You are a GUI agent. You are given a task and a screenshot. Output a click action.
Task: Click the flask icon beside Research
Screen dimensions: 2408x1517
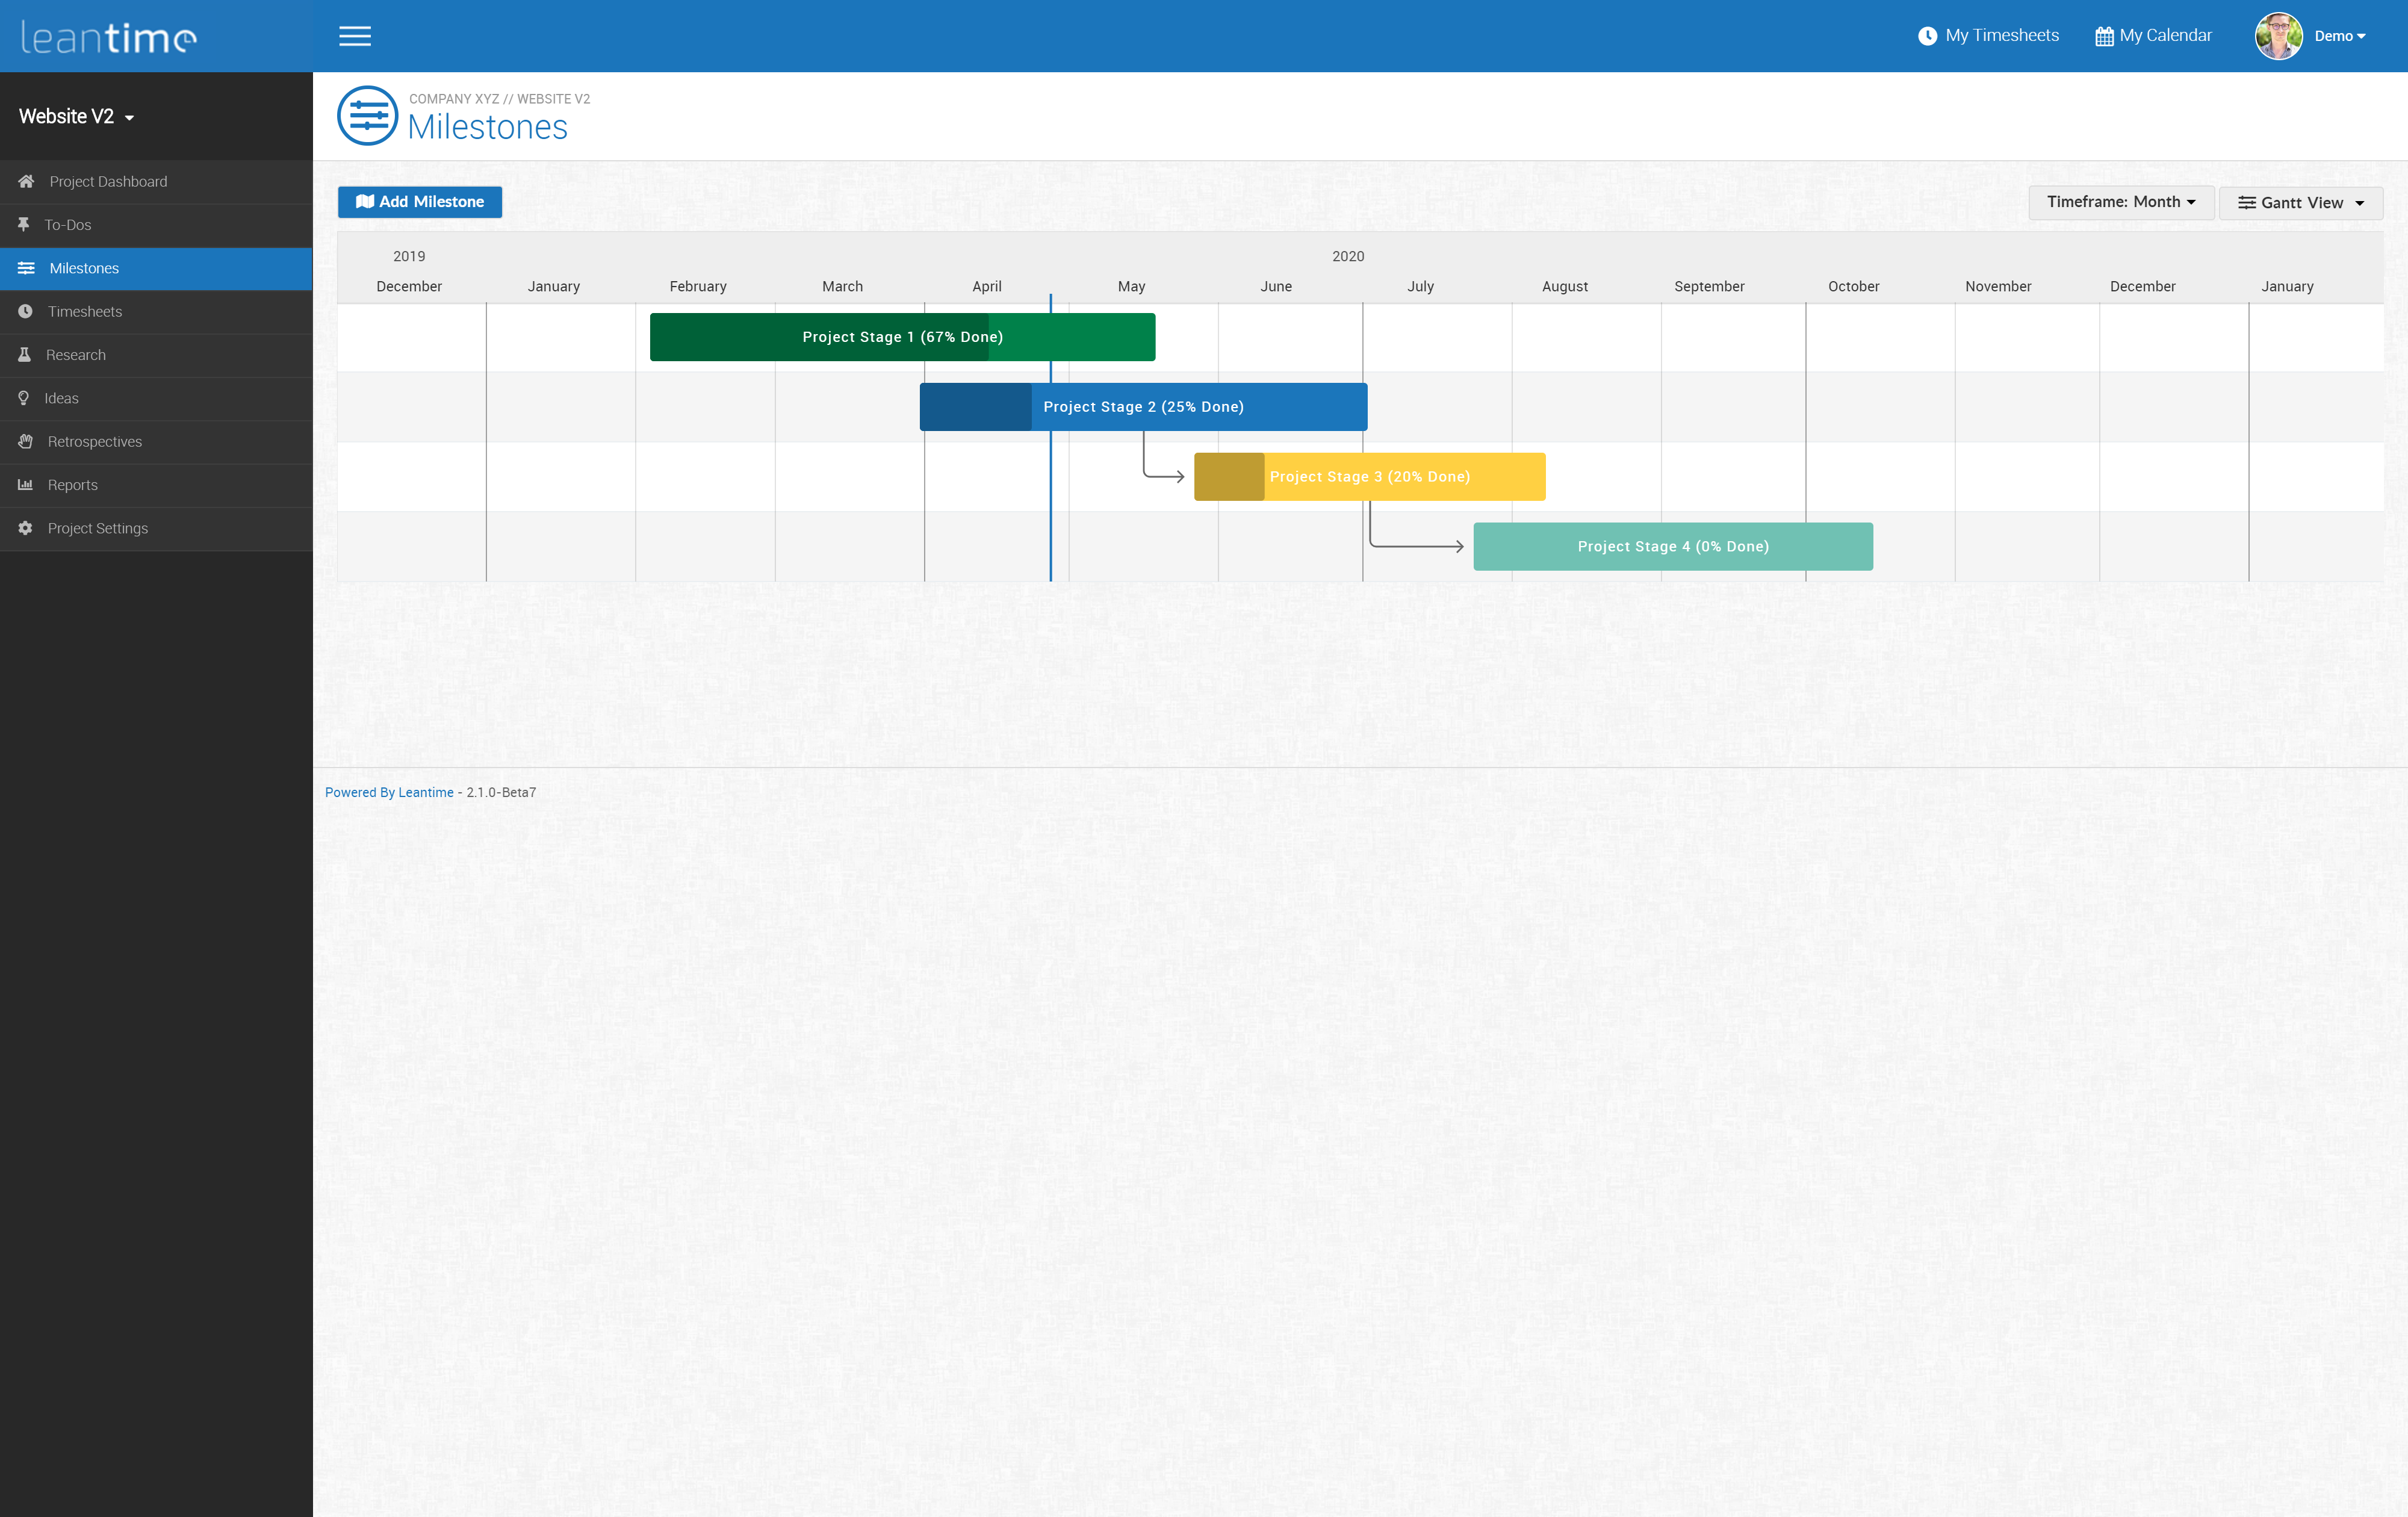coord(24,354)
